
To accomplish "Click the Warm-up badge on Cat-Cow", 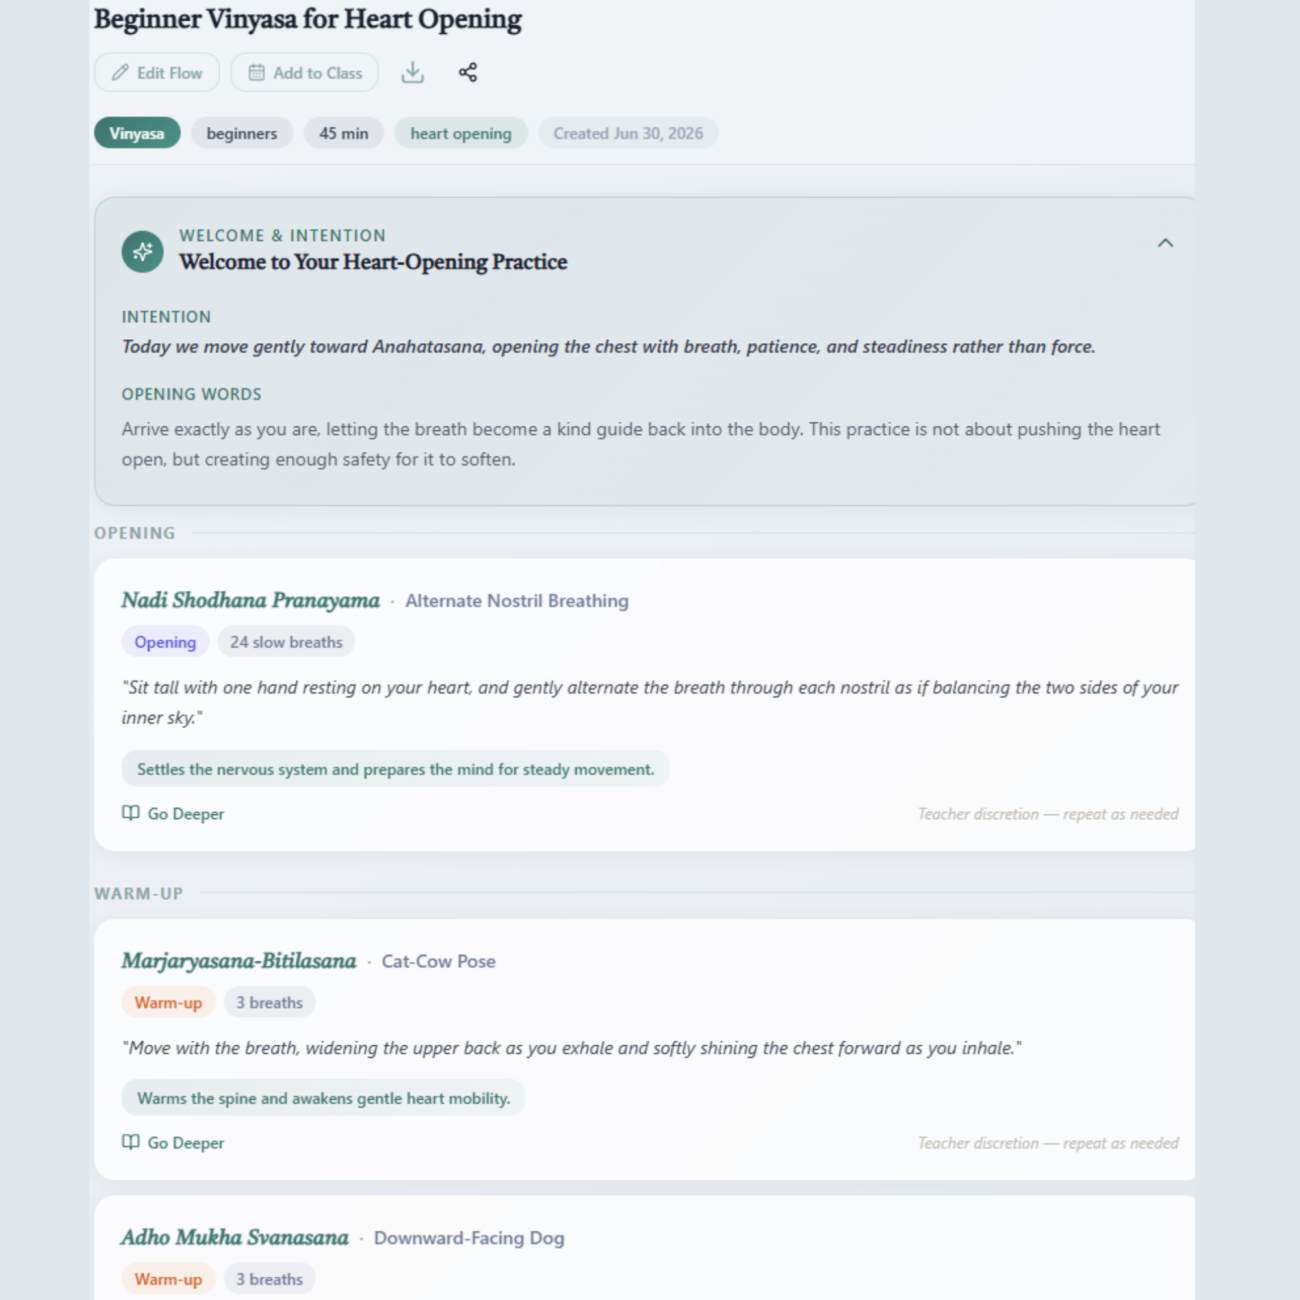I will [x=168, y=1002].
